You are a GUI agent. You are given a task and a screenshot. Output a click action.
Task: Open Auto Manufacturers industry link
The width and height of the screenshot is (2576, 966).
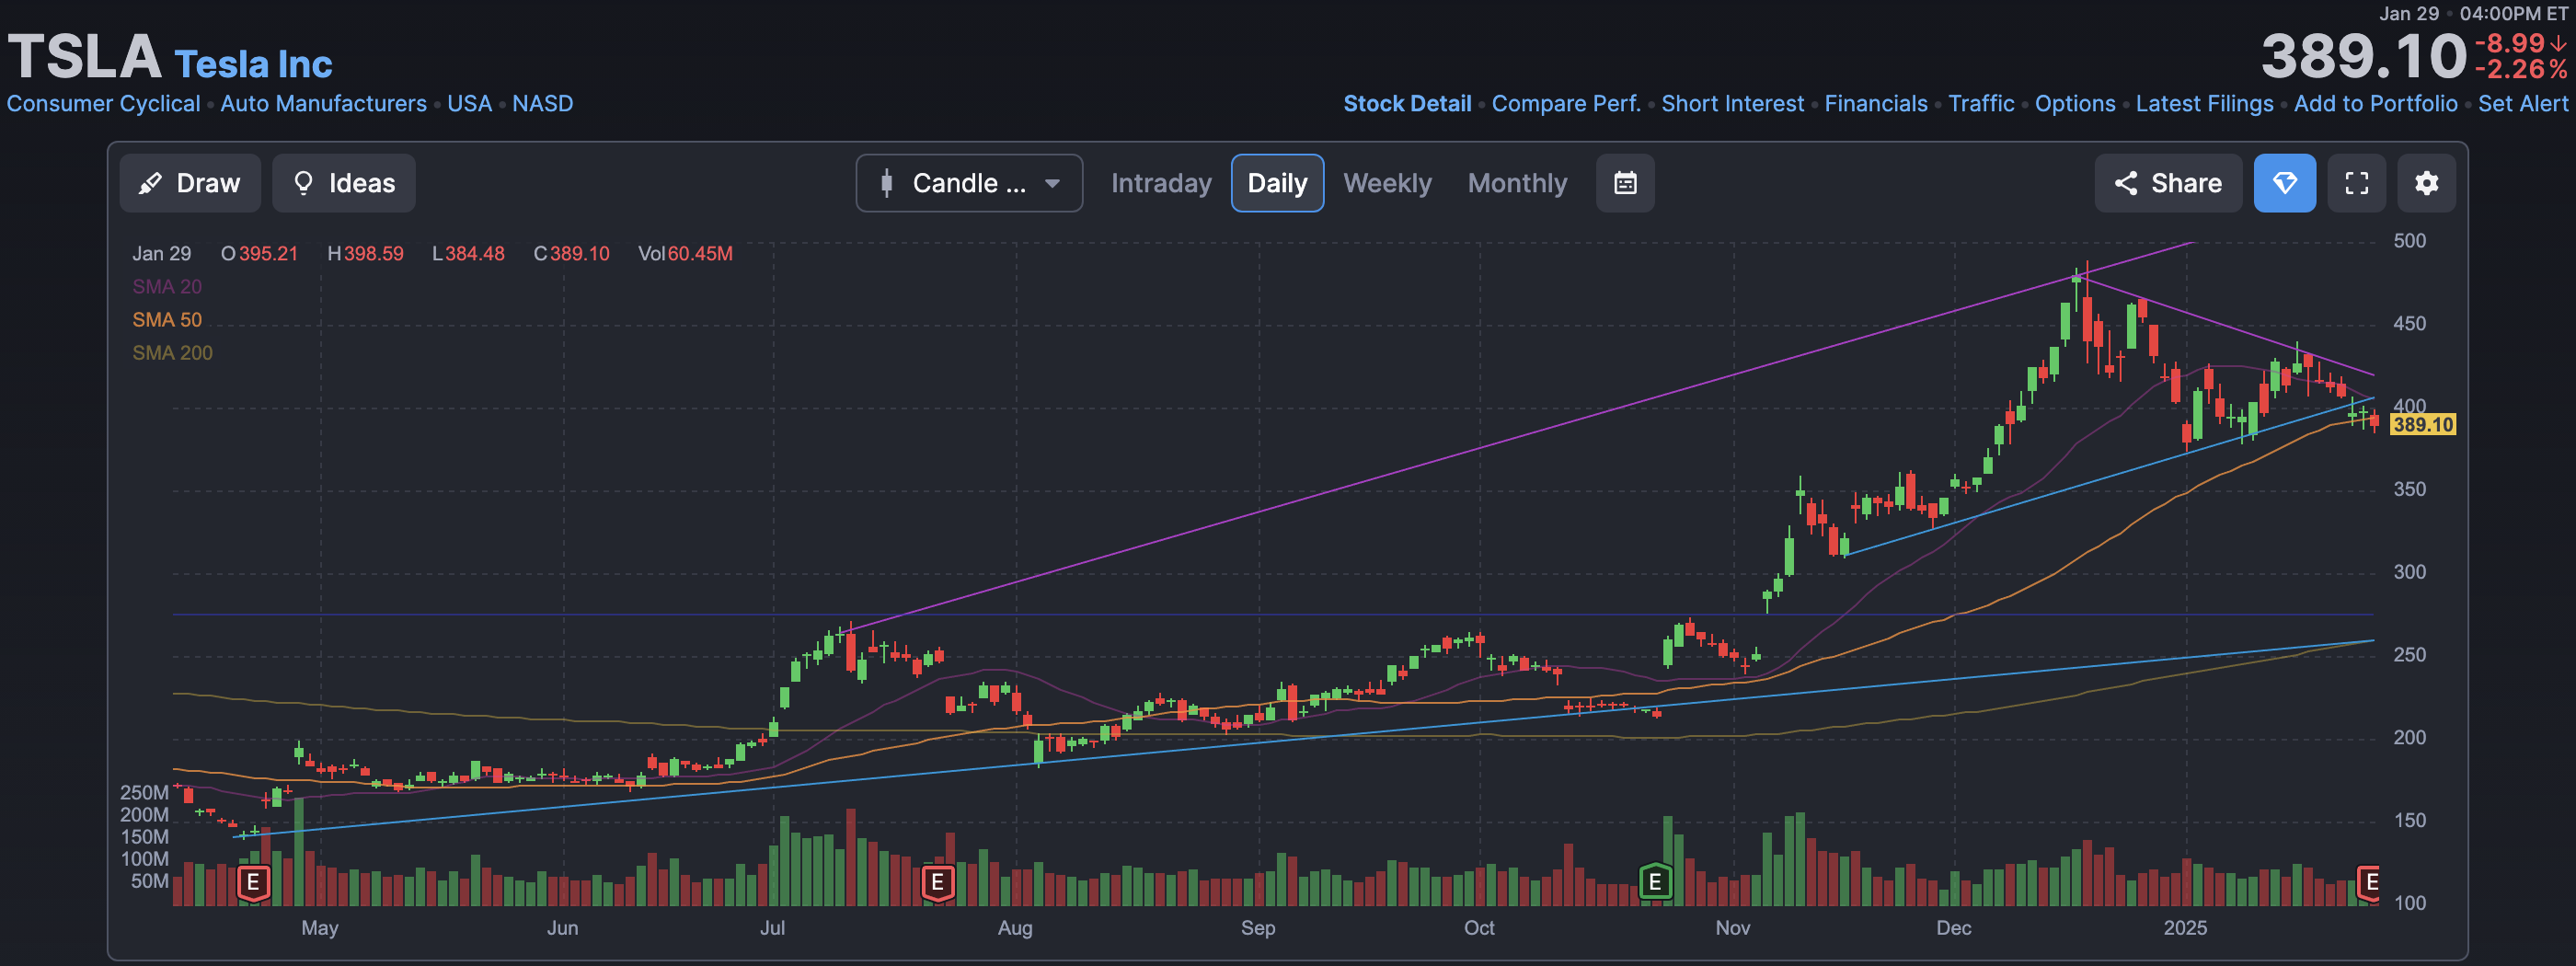coord(323,103)
